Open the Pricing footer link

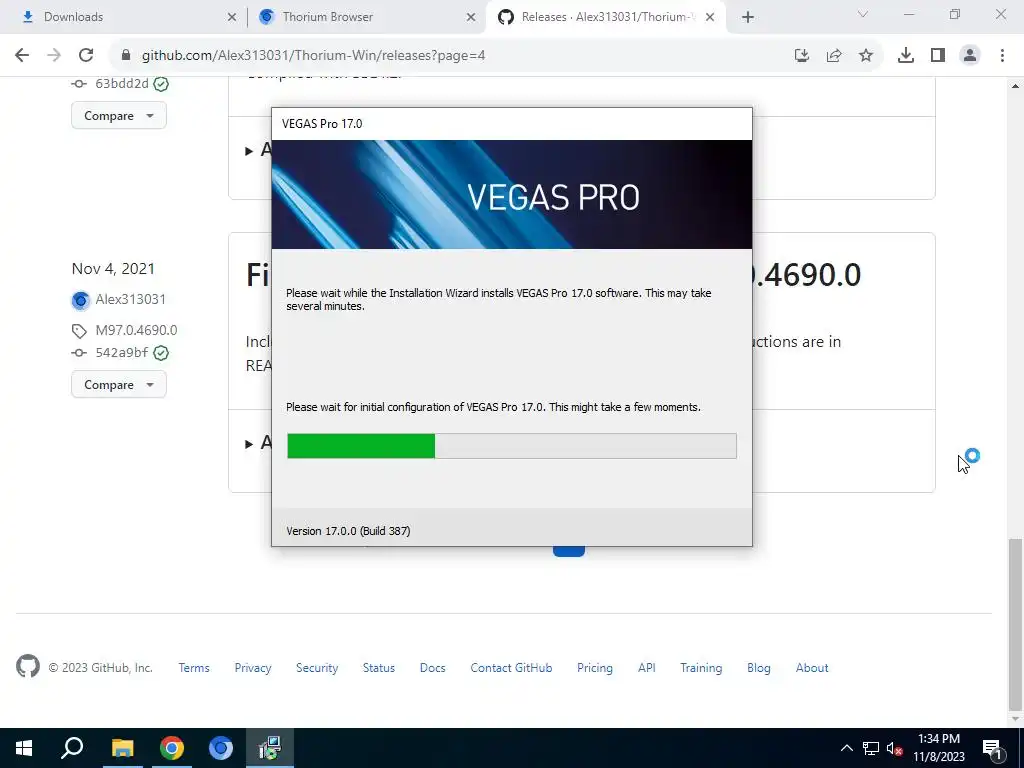tap(595, 668)
